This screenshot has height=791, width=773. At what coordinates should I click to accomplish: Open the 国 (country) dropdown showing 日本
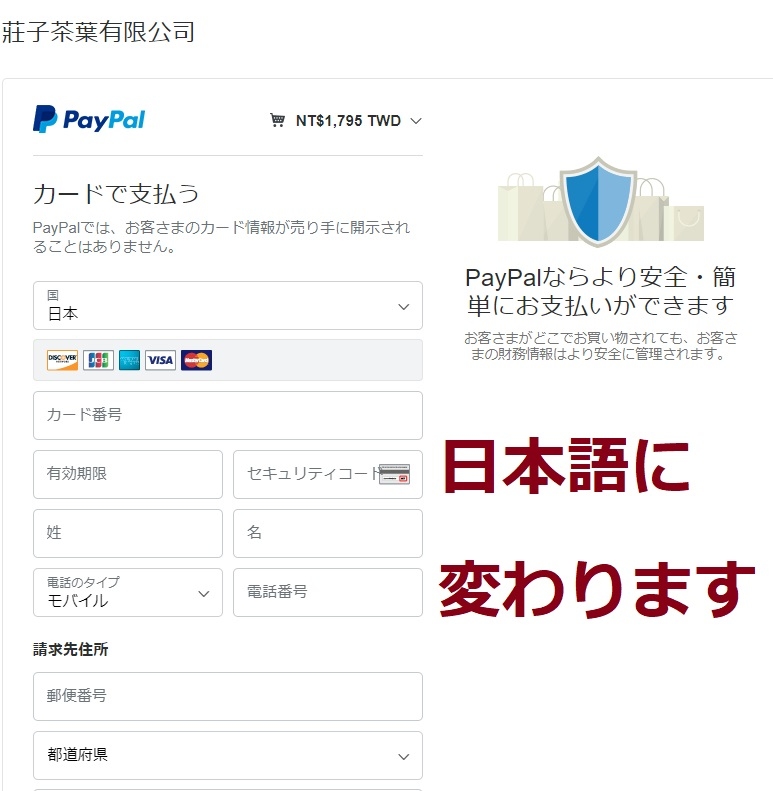click(228, 306)
